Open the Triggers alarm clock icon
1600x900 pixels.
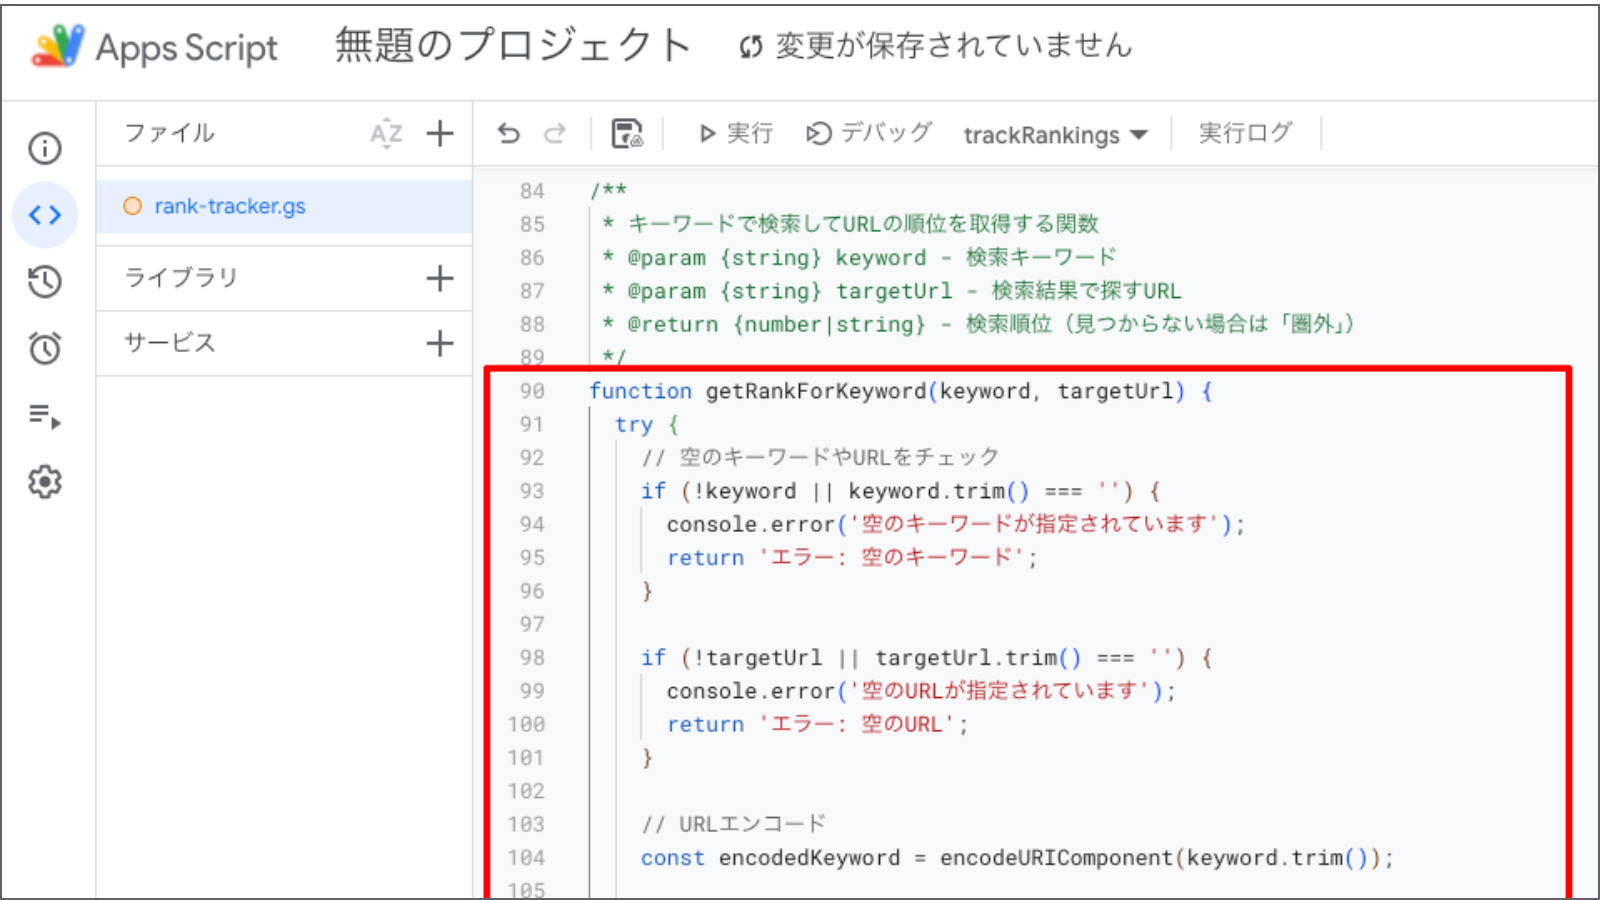[x=45, y=348]
